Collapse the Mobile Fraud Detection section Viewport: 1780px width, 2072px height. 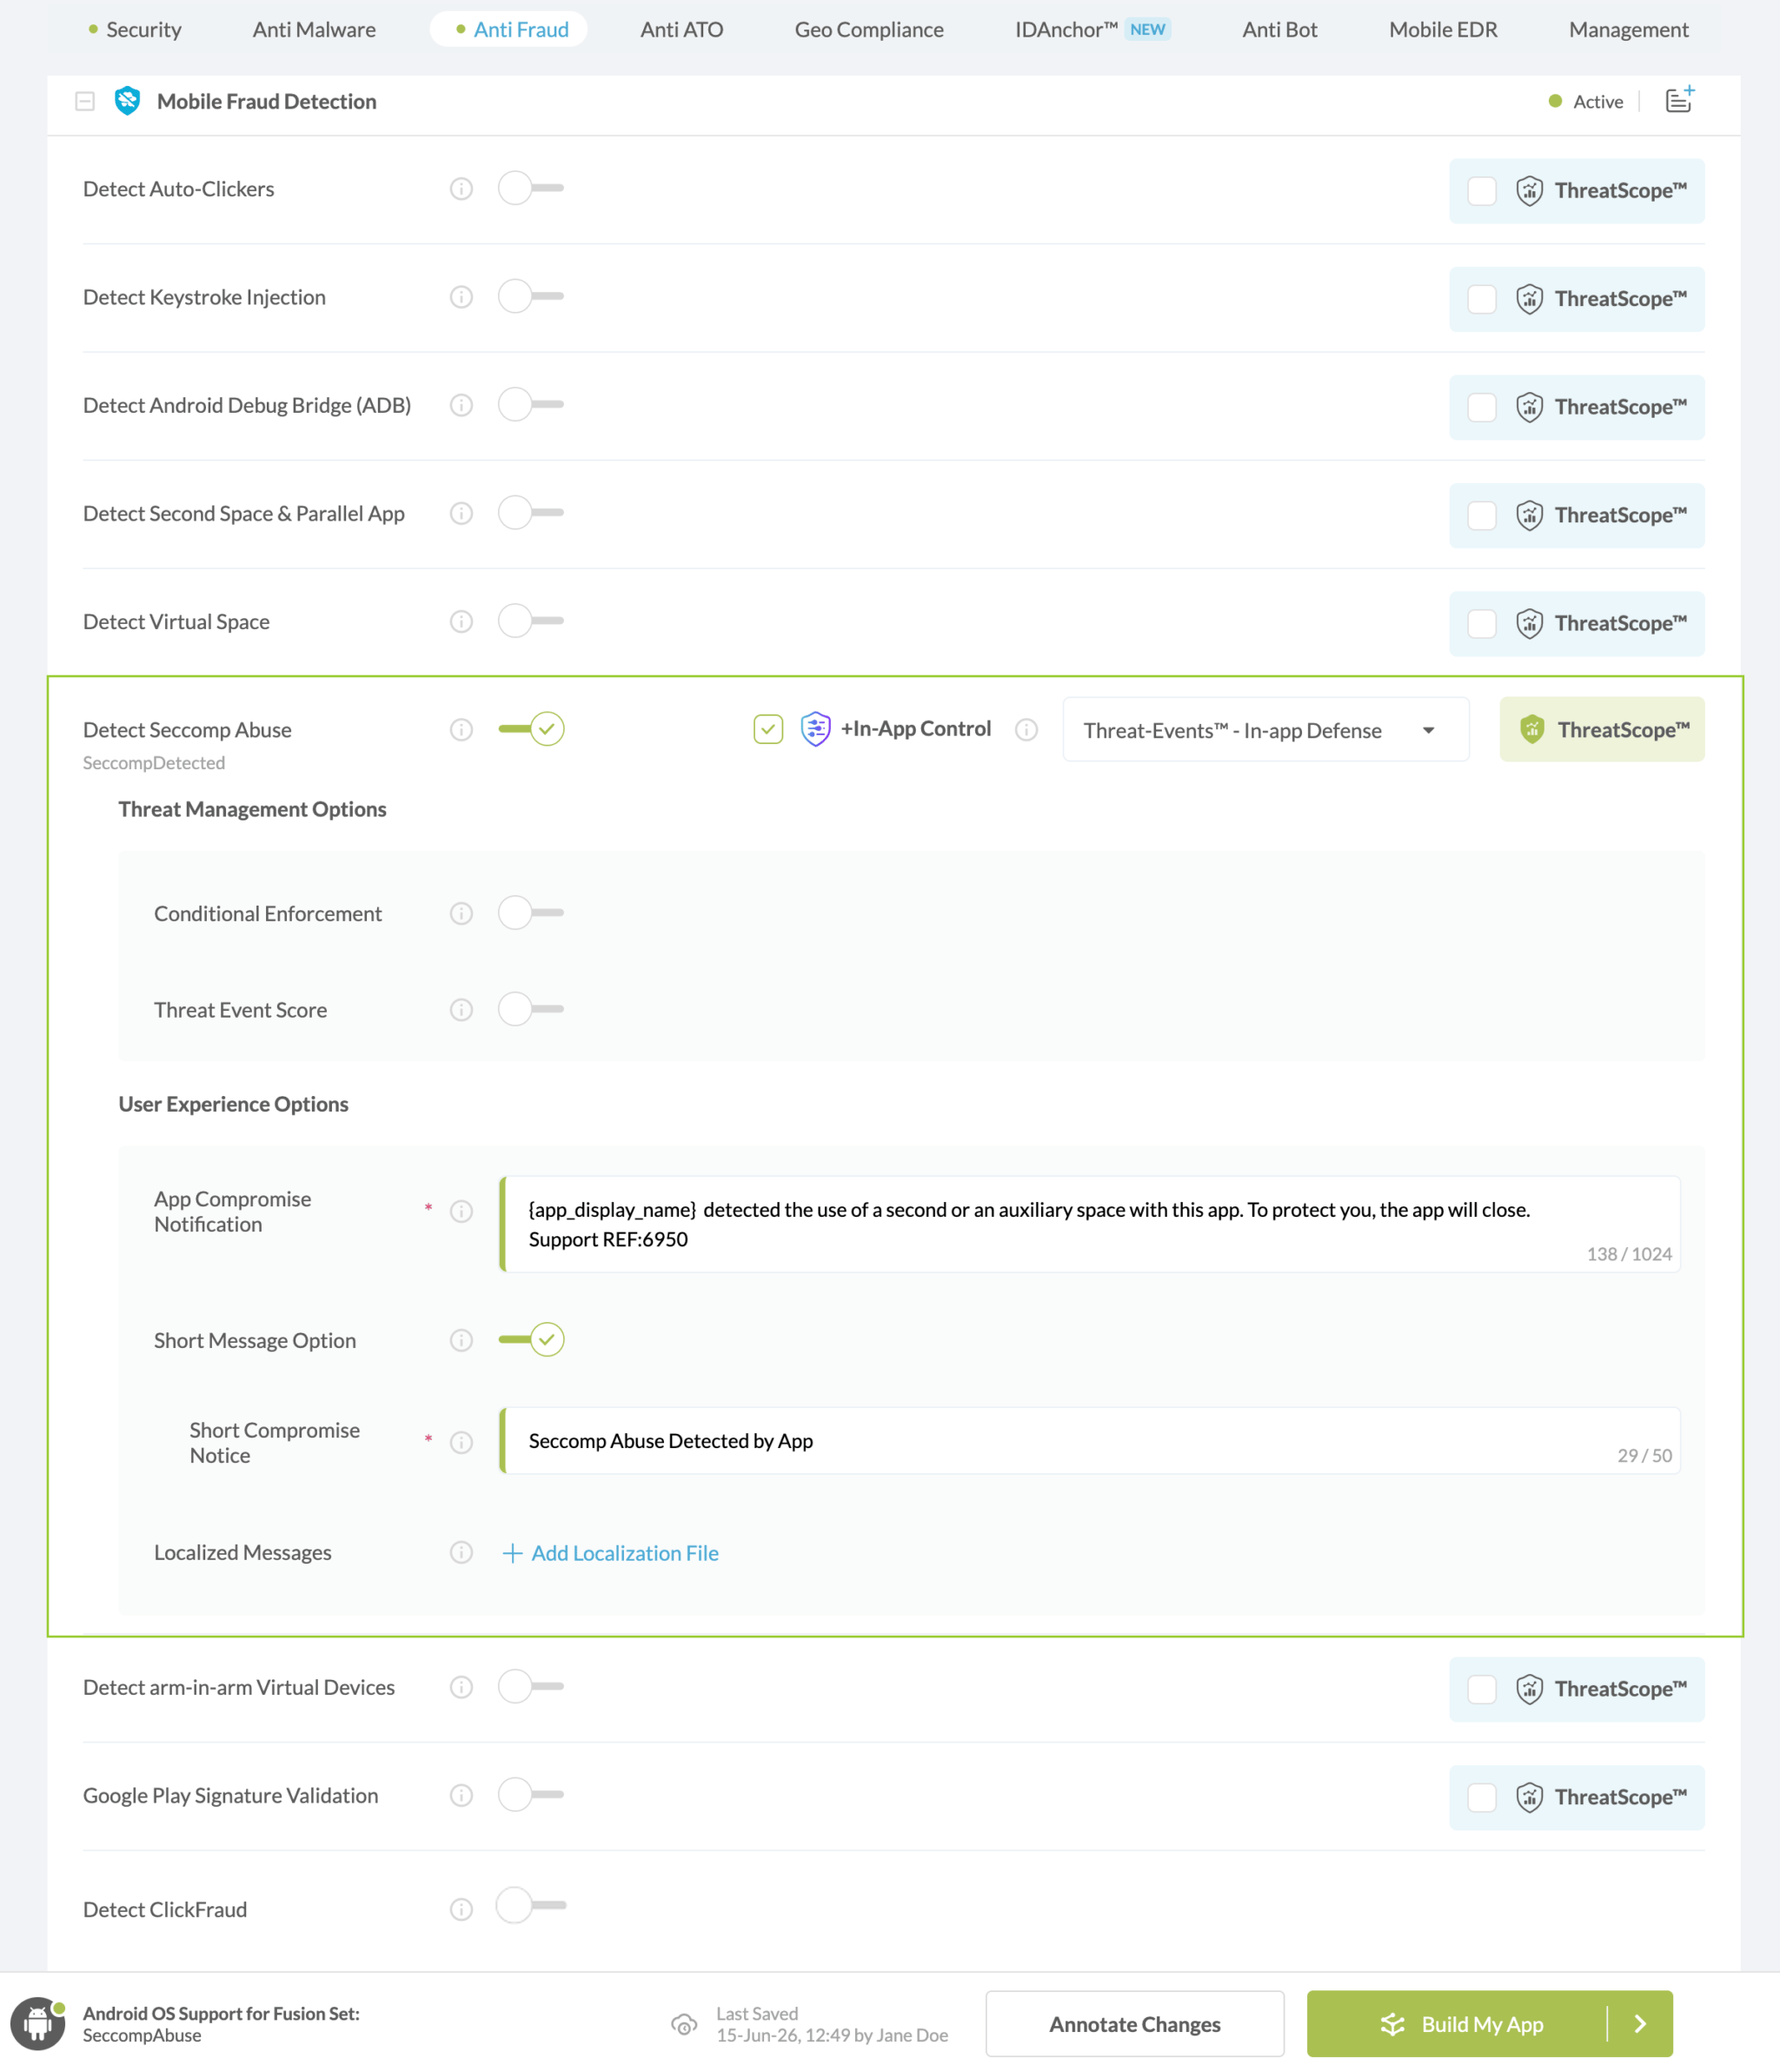click(x=85, y=101)
